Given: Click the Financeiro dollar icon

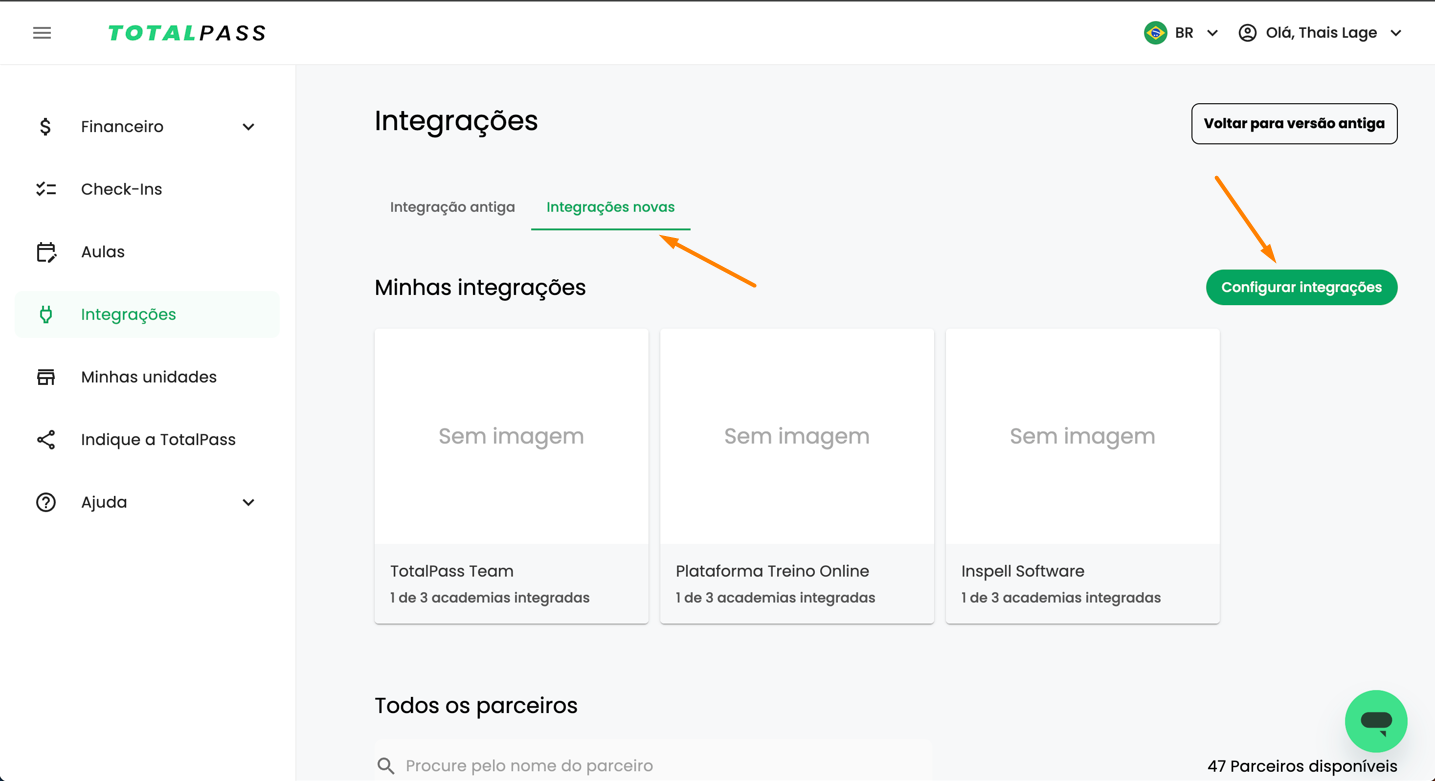Looking at the screenshot, I should tap(46, 127).
